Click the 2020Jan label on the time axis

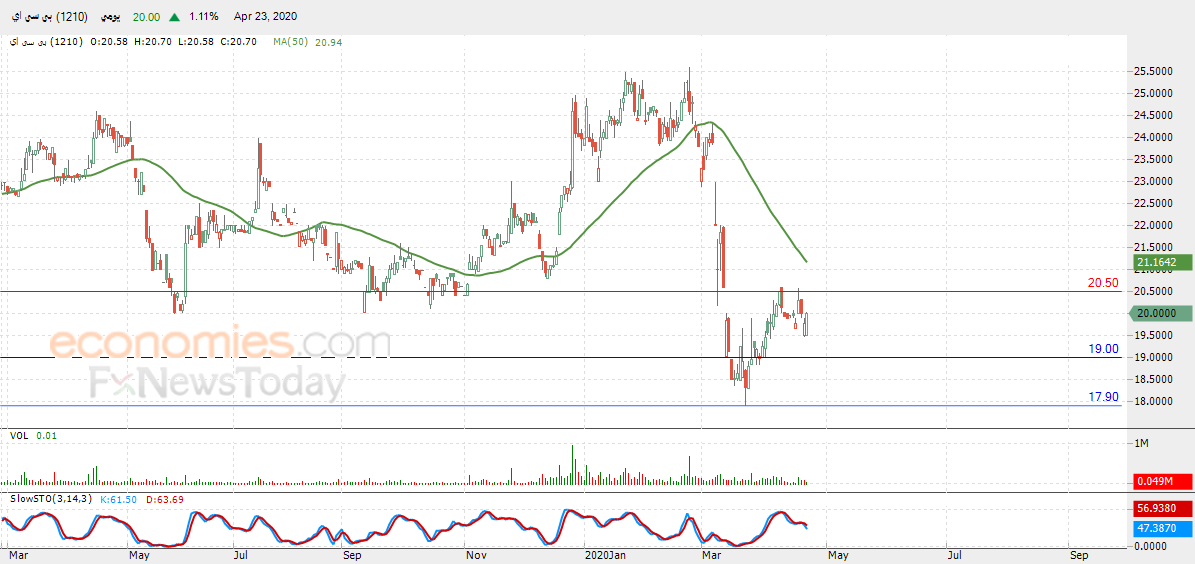(607, 556)
